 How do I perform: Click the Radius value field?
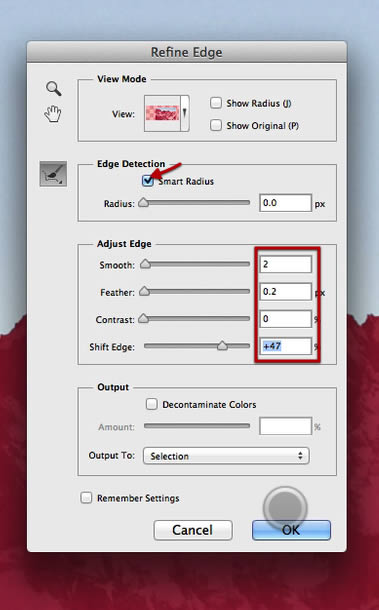(x=286, y=203)
